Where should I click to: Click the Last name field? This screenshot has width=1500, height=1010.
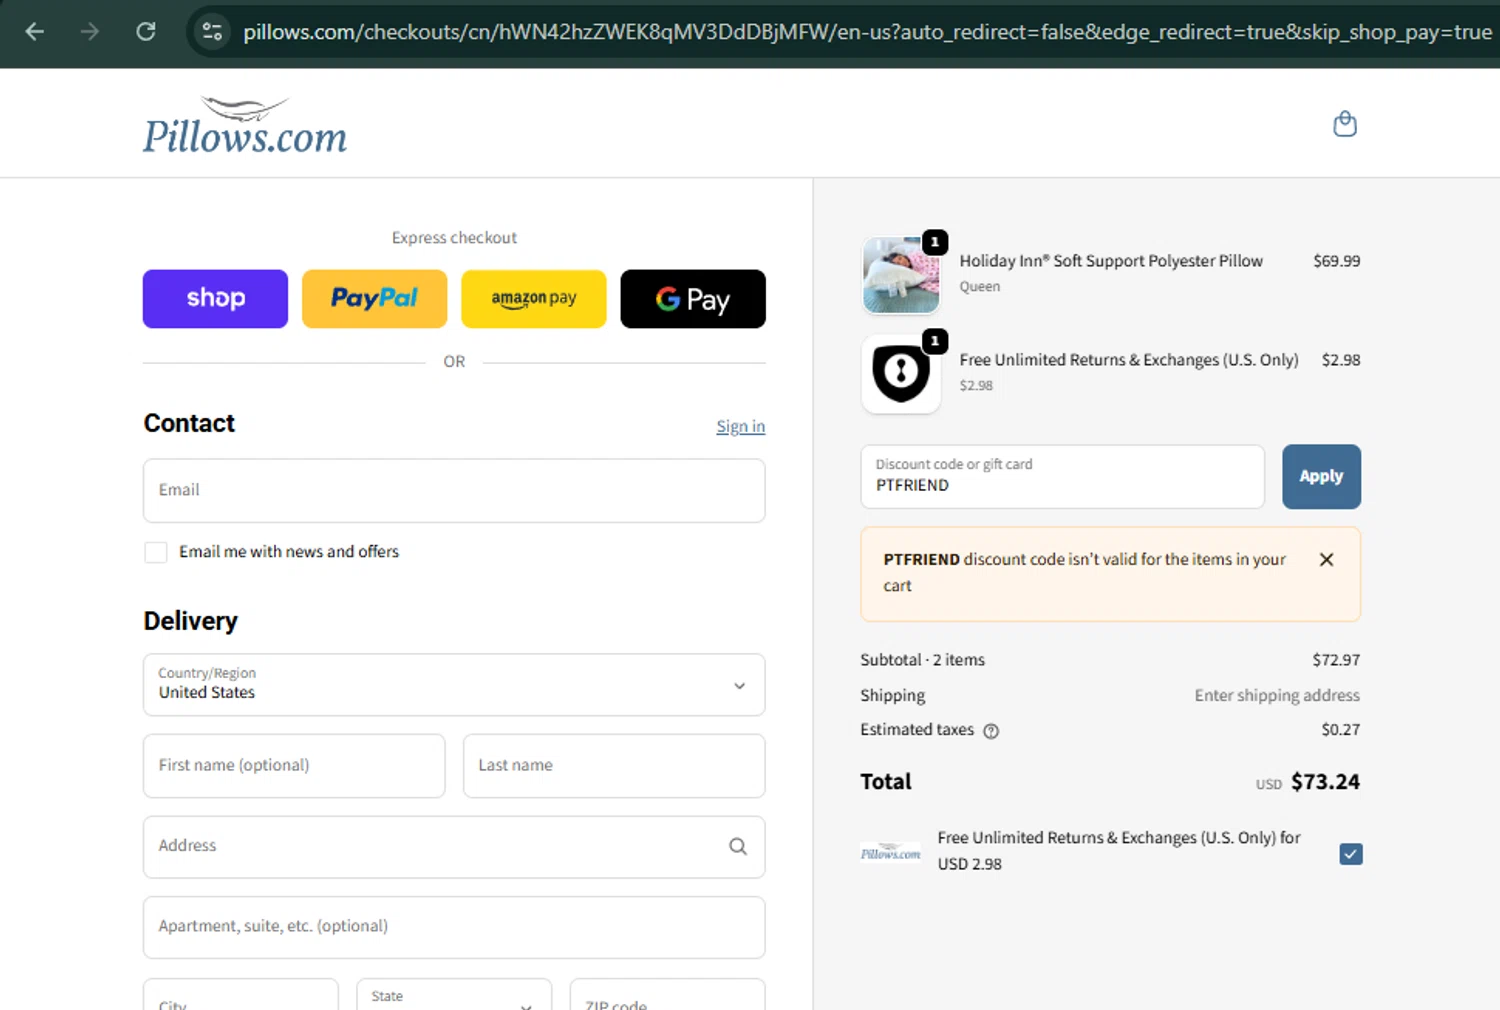pyautogui.click(x=614, y=766)
